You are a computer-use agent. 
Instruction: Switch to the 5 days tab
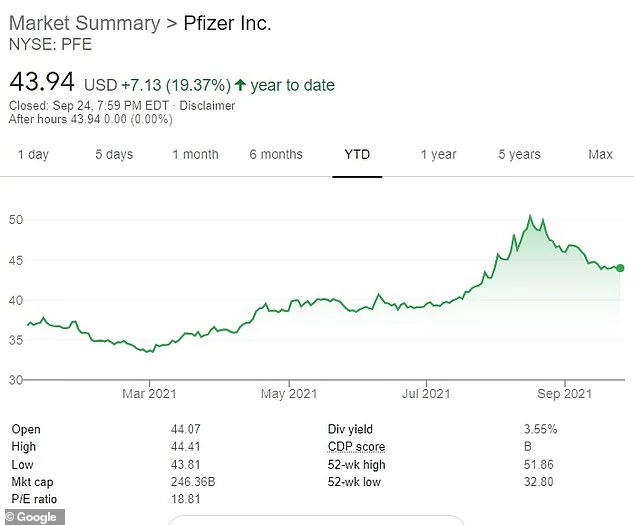click(114, 154)
